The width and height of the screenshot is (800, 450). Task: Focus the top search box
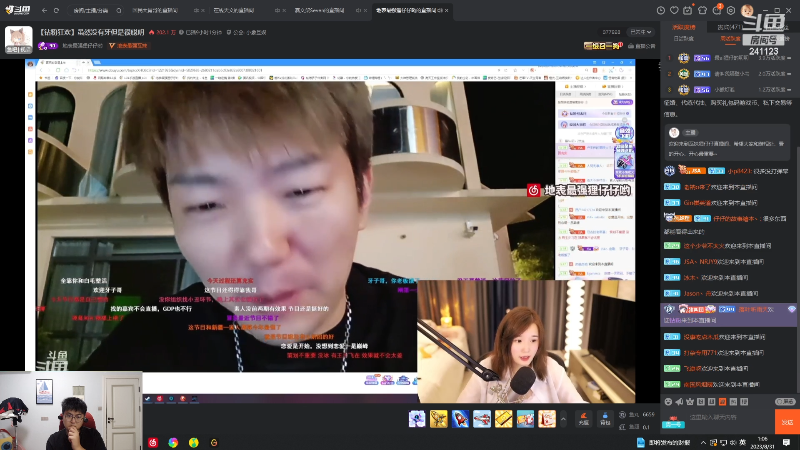93,10
